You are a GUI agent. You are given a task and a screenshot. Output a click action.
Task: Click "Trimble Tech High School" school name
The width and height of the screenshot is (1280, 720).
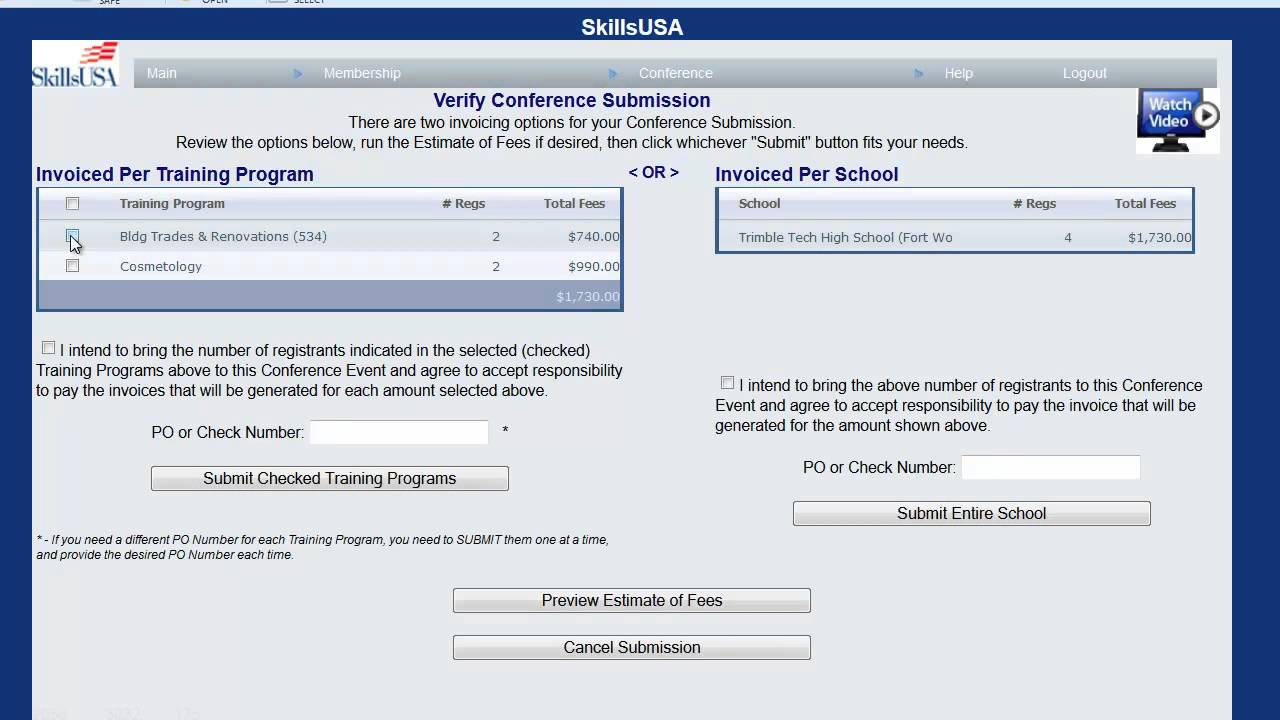click(845, 238)
